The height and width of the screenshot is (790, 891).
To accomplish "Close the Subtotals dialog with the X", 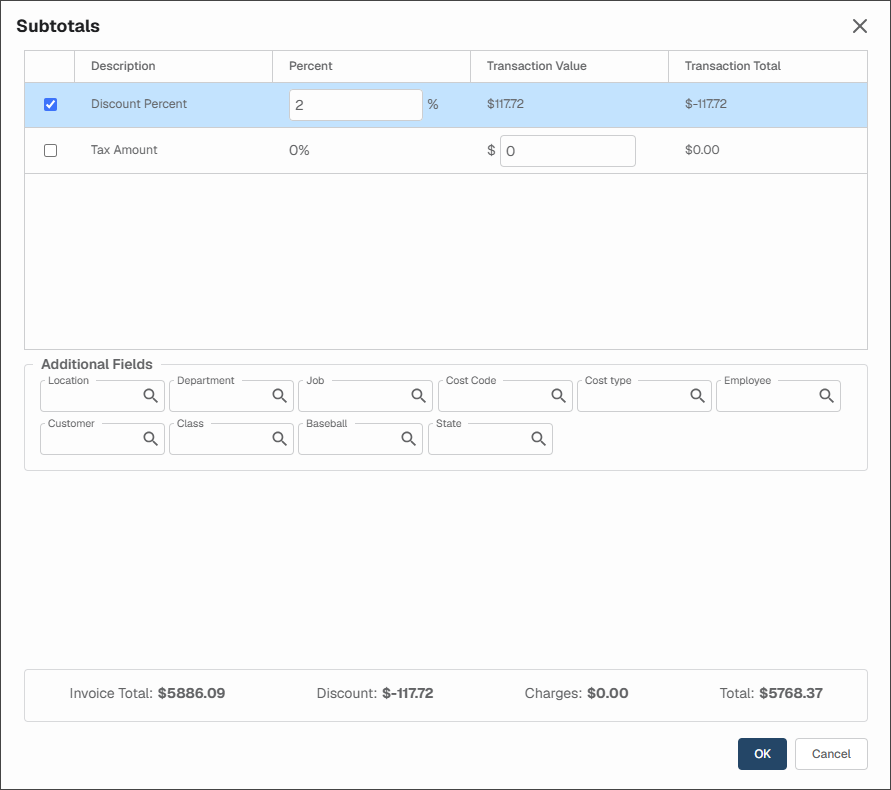I will pyautogui.click(x=860, y=26).
